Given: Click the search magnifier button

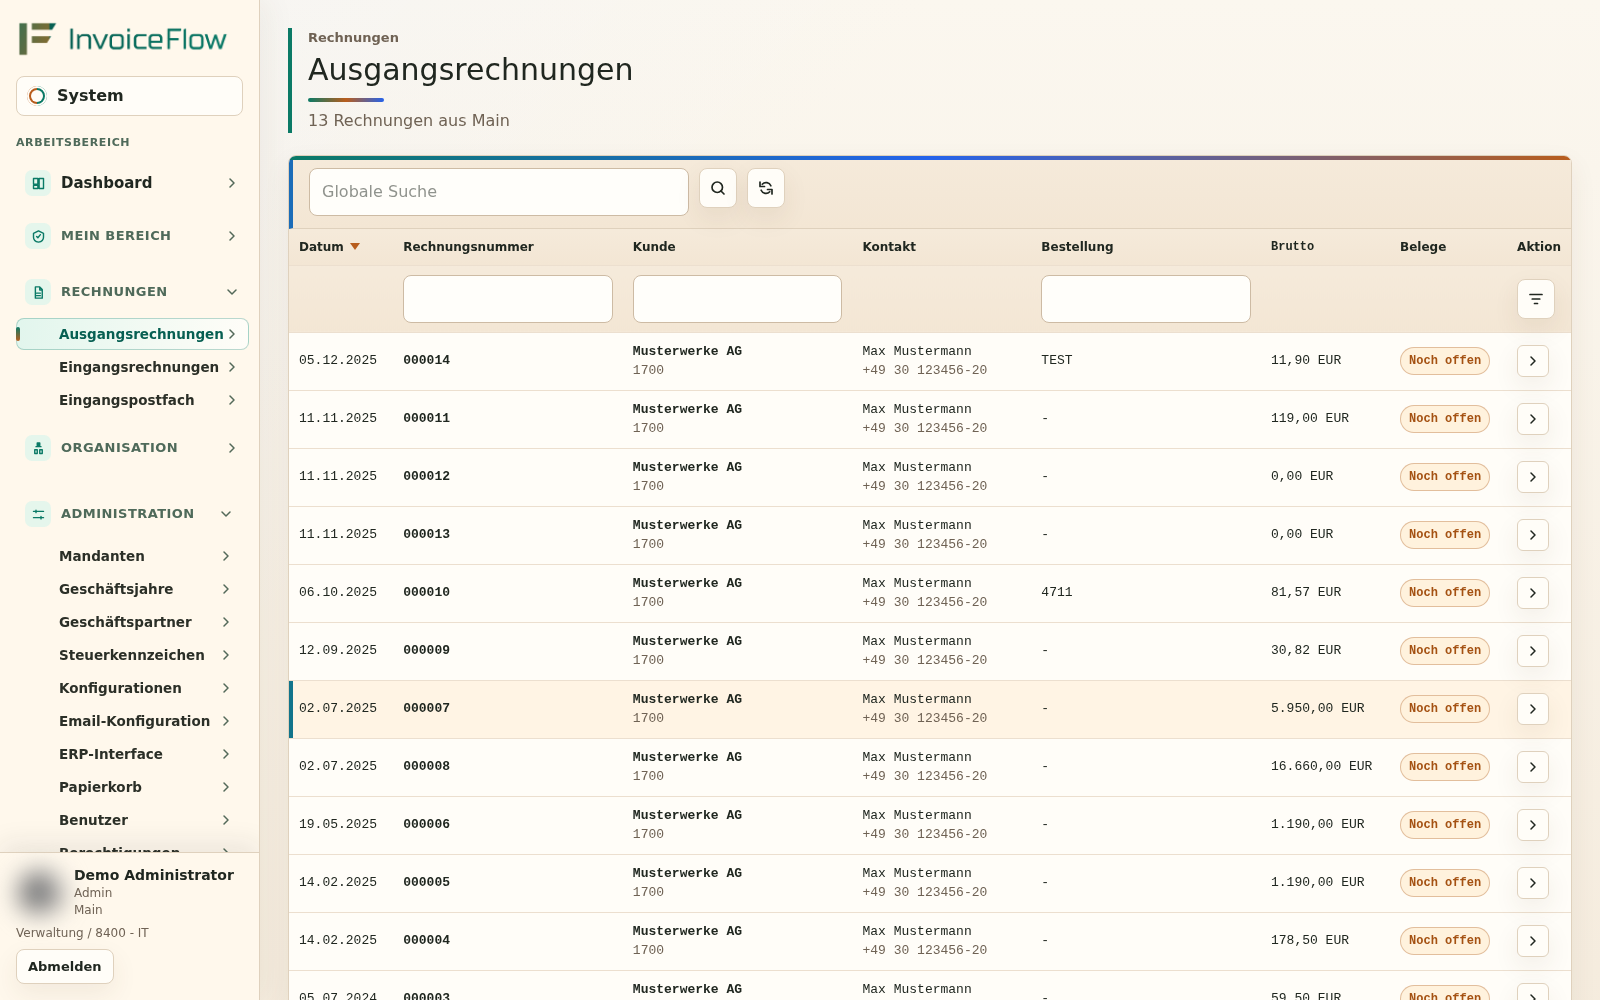Looking at the screenshot, I should tap(718, 188).
